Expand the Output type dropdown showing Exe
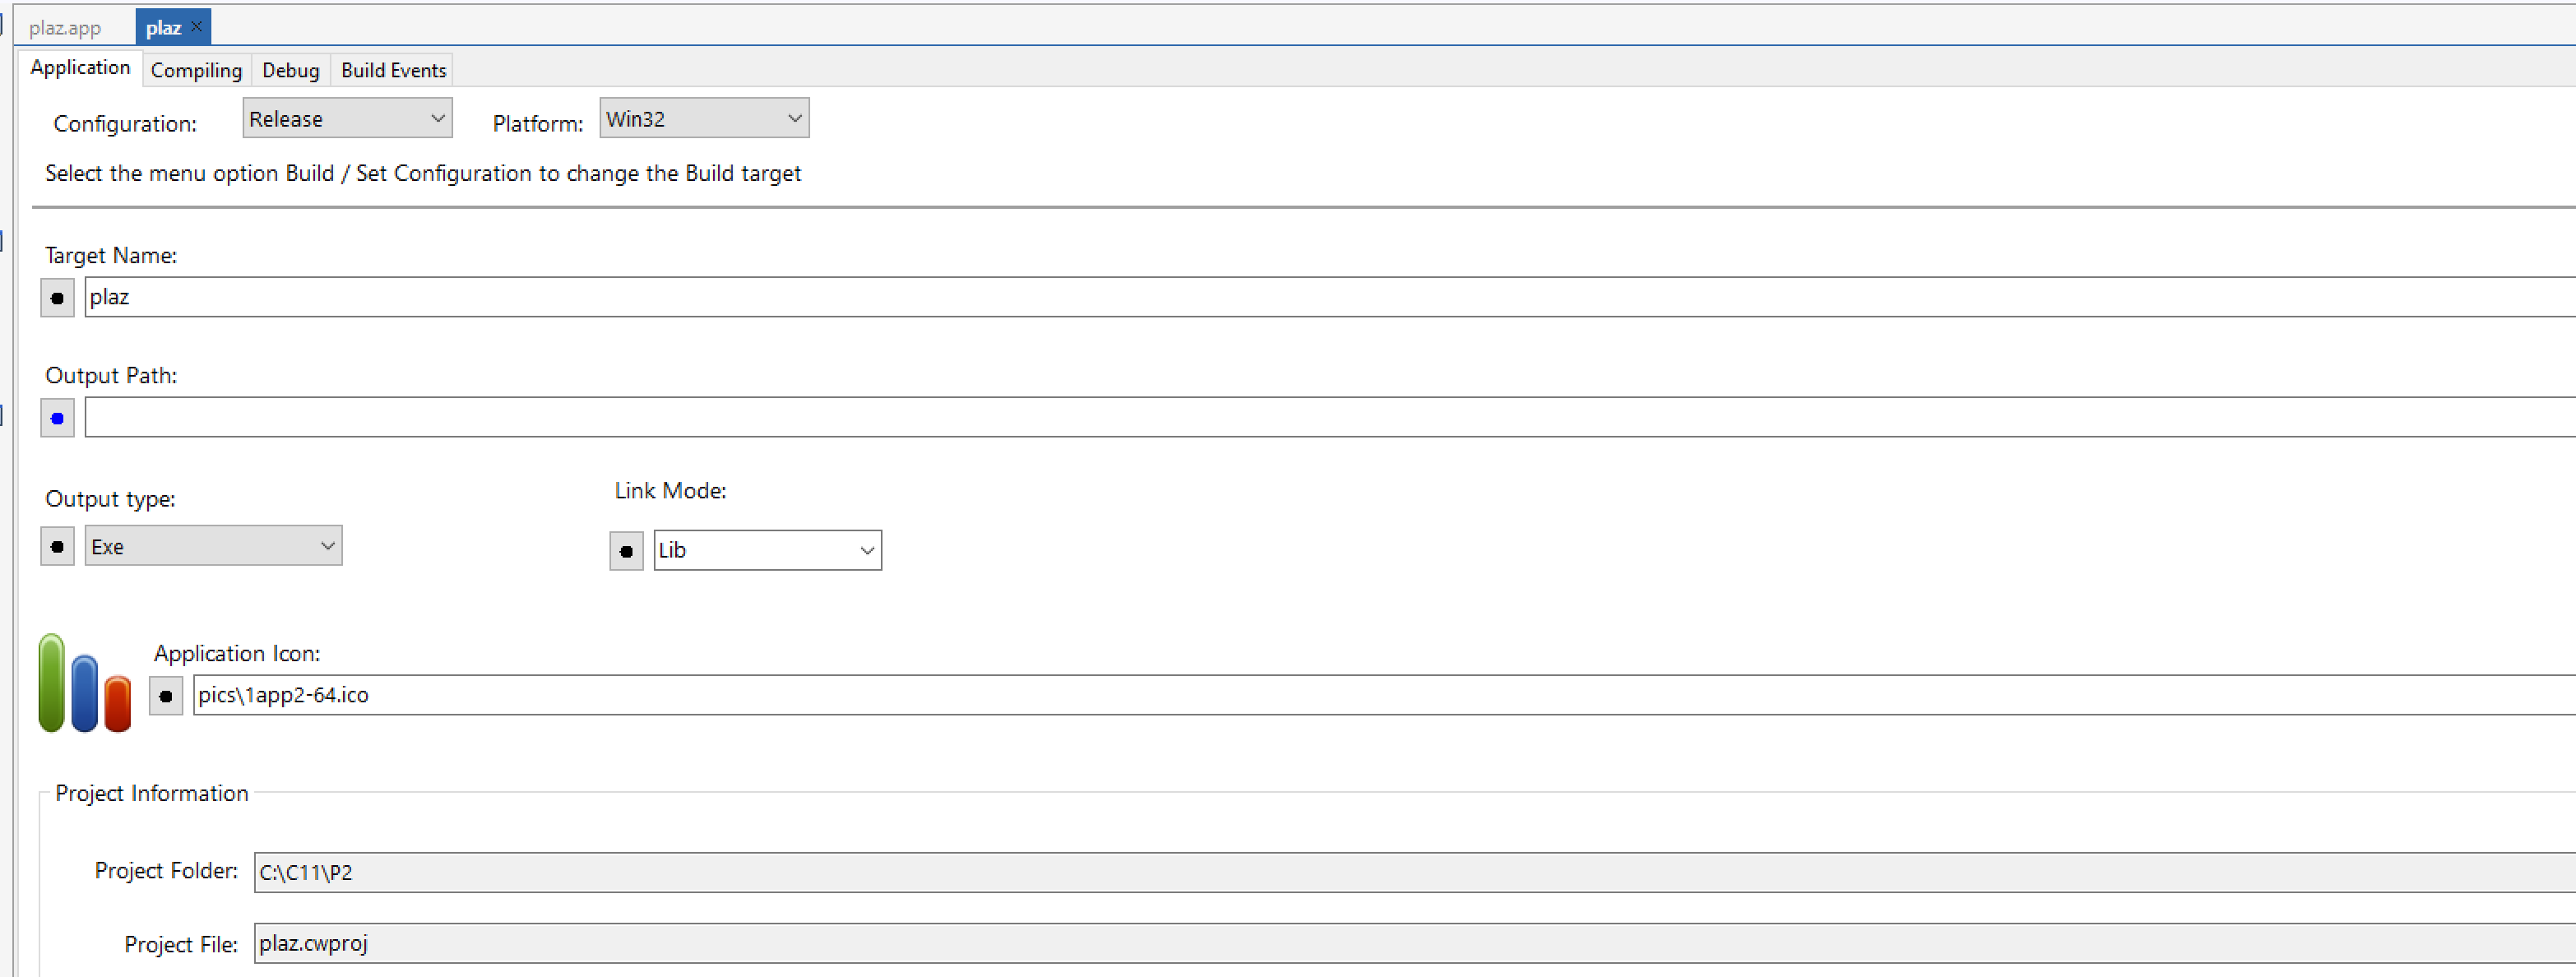 [213, 546]
